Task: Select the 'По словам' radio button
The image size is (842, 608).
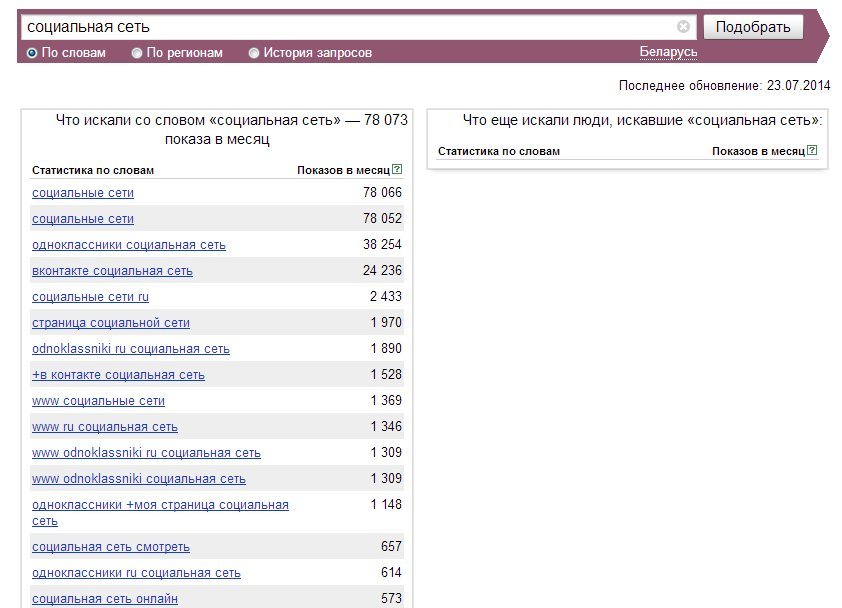Action: pyautogui.click(x=32, y=53)
